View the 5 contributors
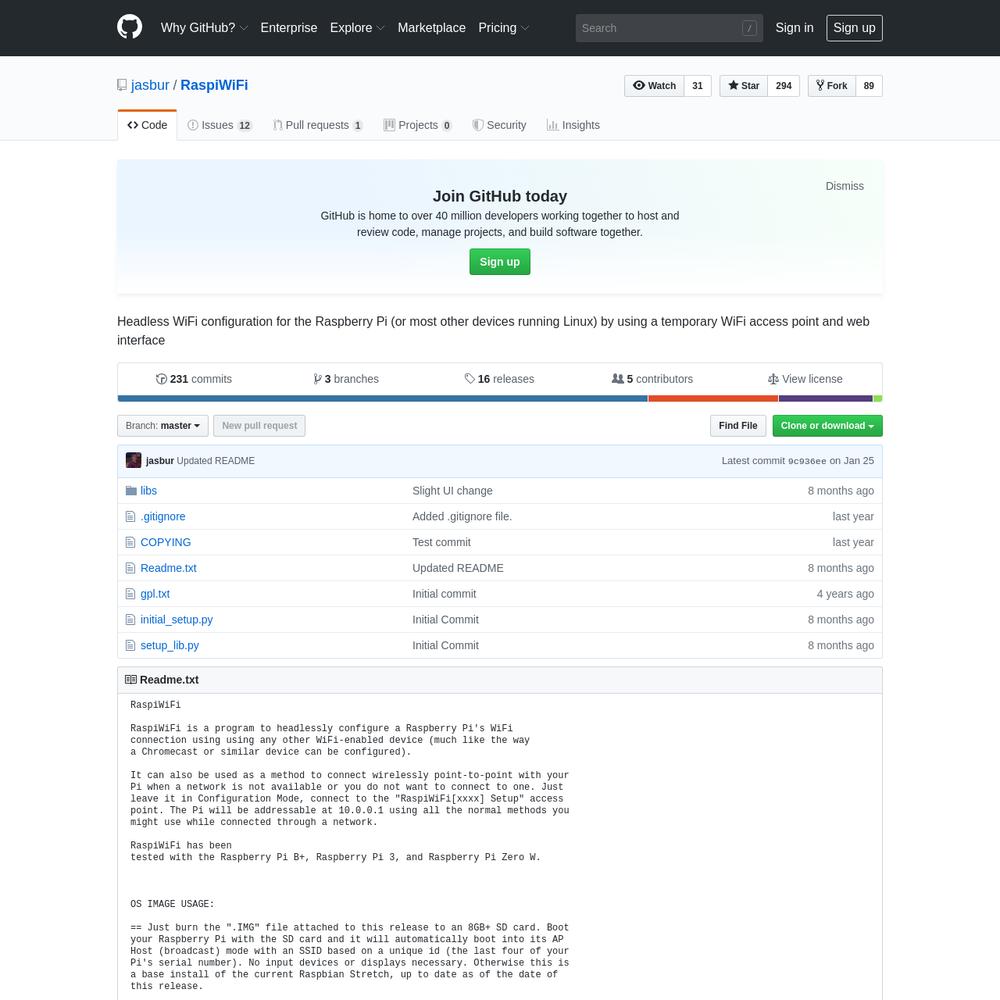This screenshot has height=1000, width=1000. tap(652, 379)
